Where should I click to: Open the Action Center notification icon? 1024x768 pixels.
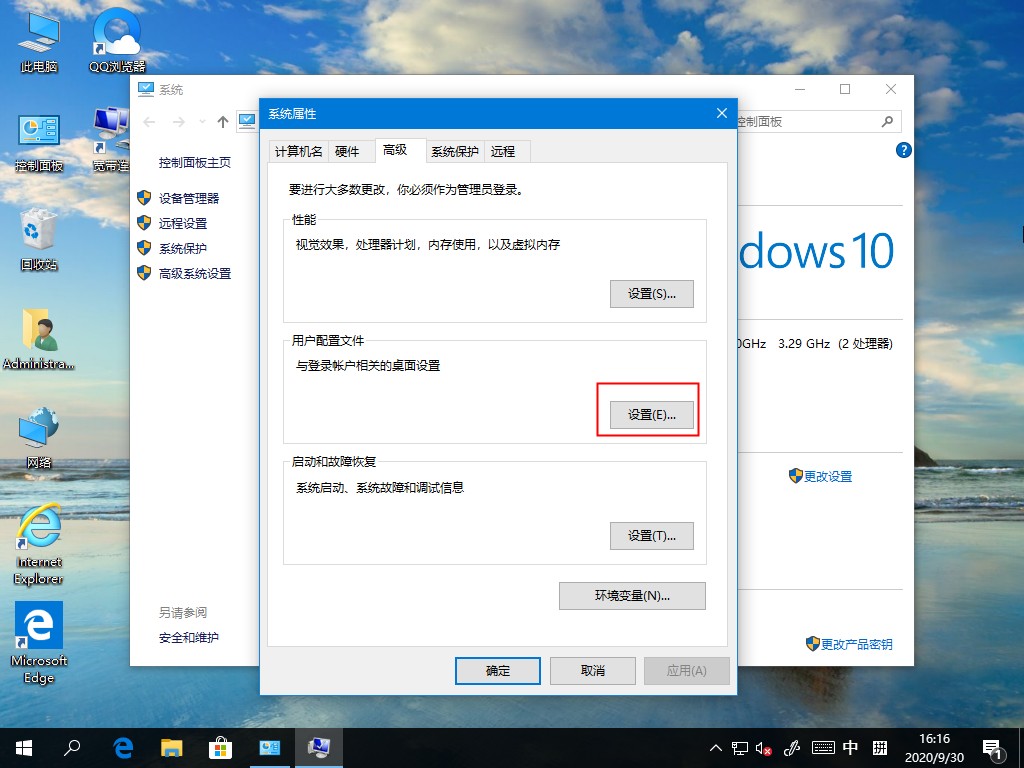(993, 747)
